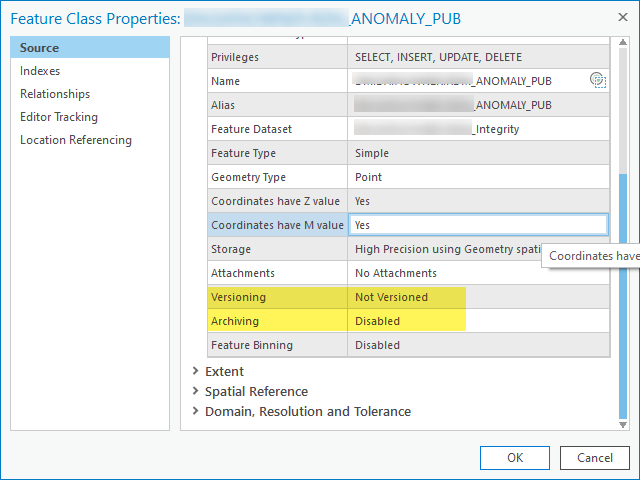Go to the Editor Tracking tab
640x480 pixels.
(59, 117)
